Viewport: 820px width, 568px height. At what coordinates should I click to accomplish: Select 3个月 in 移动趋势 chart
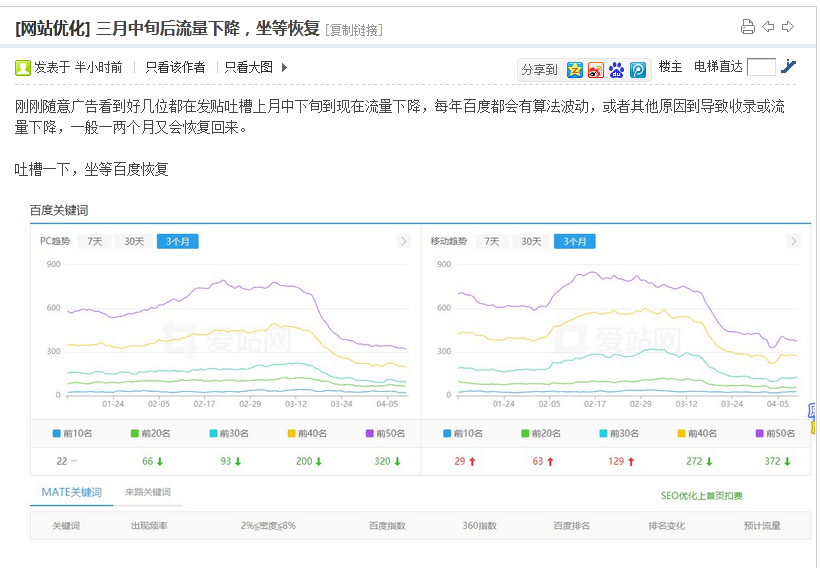click(575, 241)
